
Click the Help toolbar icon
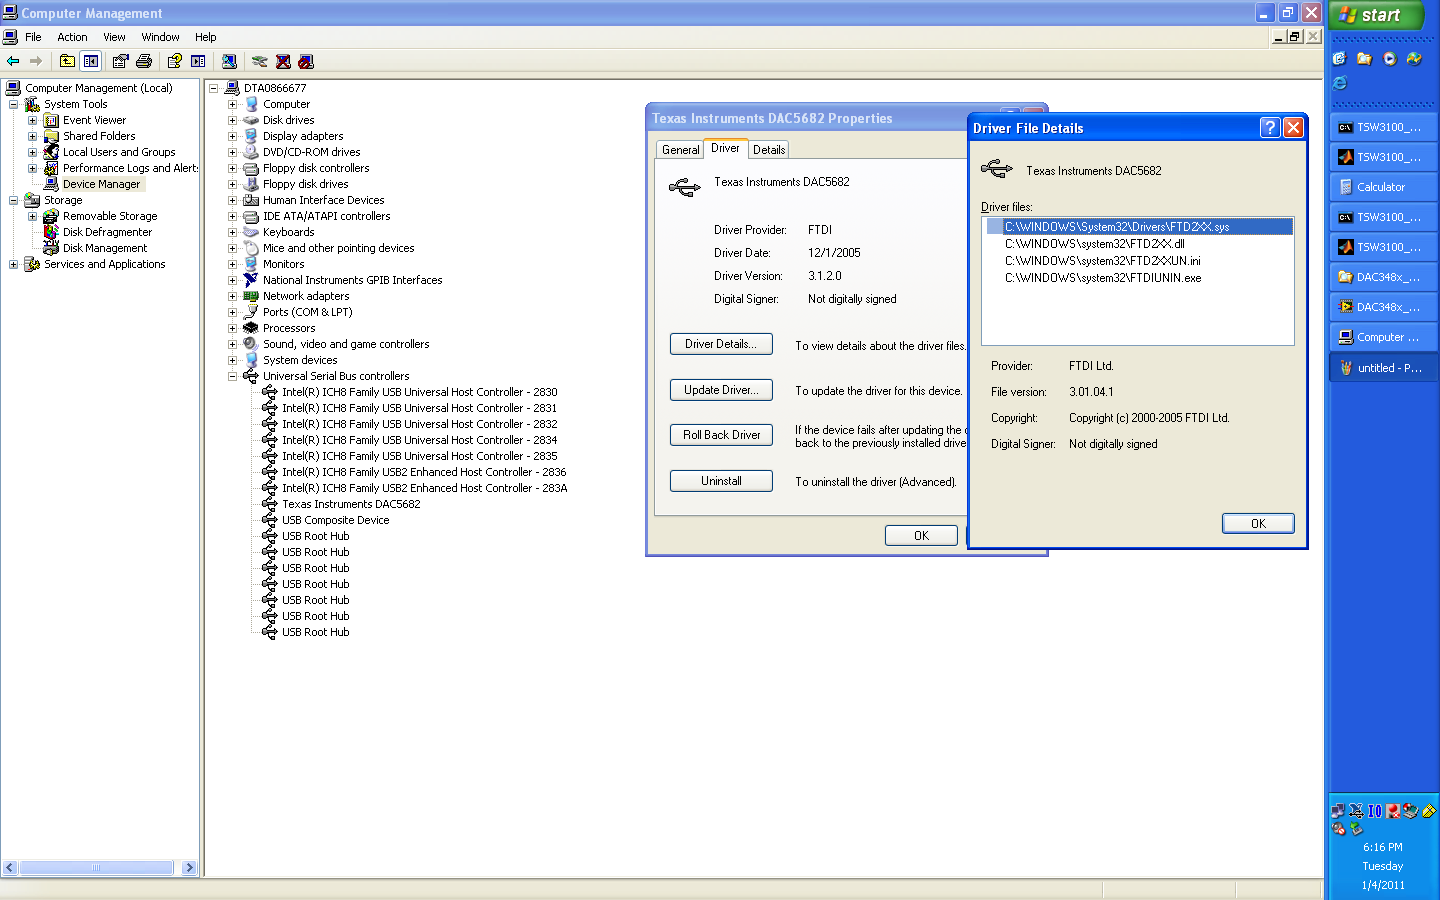tap(174, 61)
